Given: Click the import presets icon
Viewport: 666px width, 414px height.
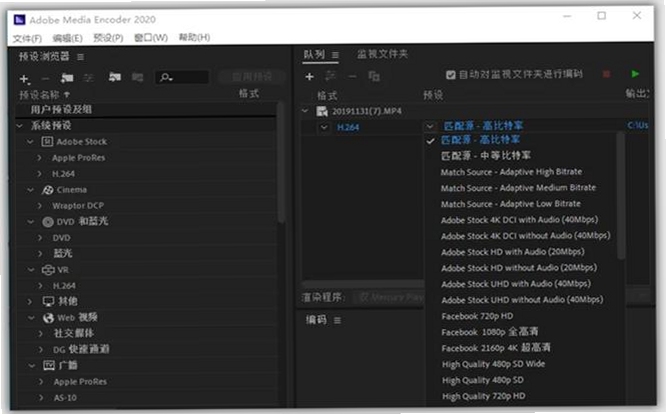Looking at the screenshot, I should [x=115, y=77].
